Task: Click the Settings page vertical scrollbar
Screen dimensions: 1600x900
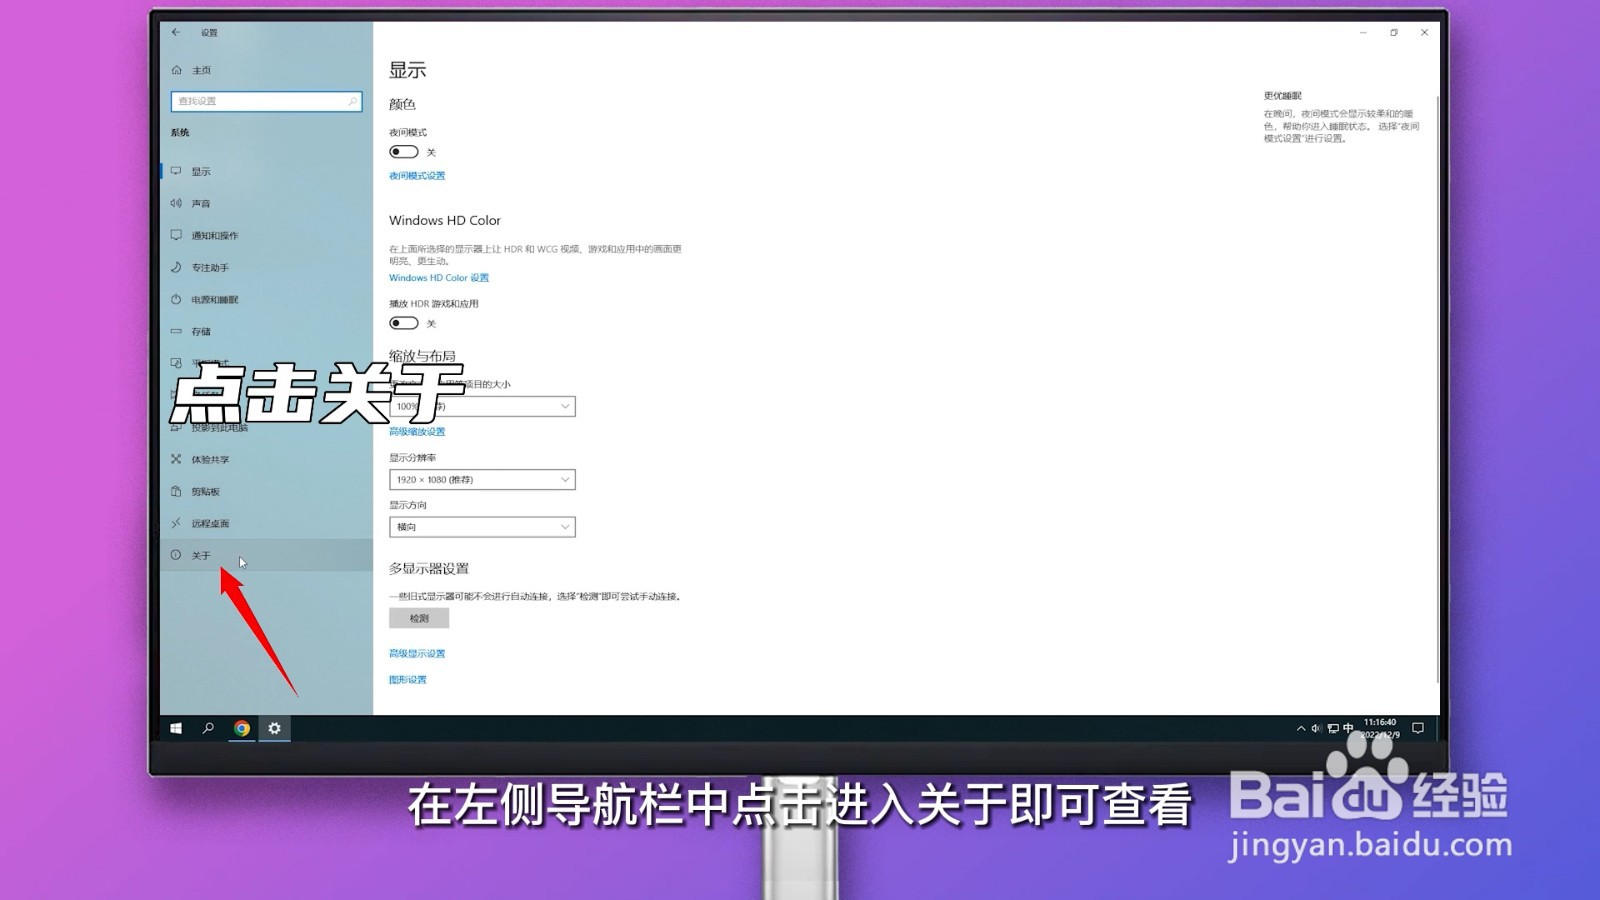Action: (x=1437, y=390)
